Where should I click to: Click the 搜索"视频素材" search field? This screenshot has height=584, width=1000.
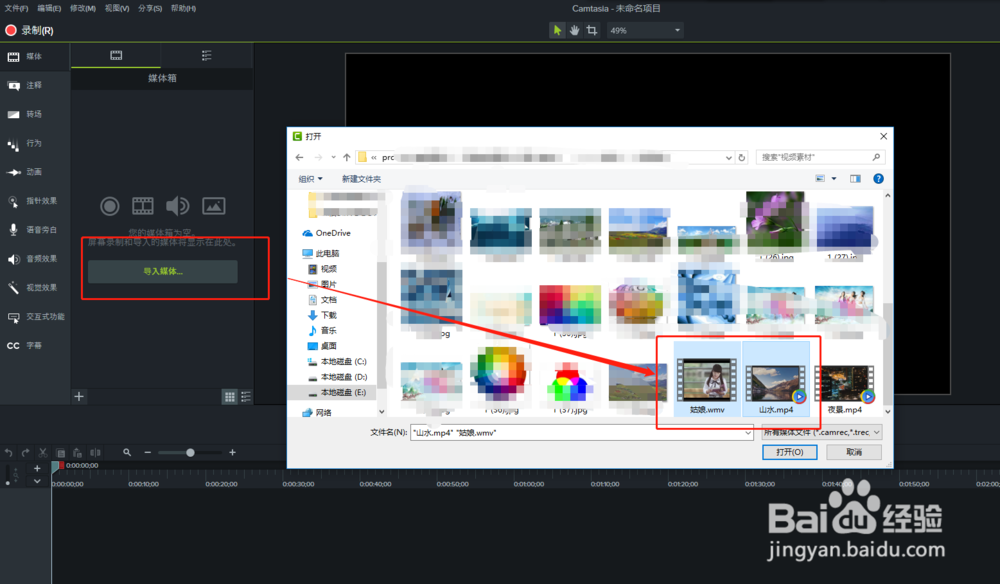point(820,157)
